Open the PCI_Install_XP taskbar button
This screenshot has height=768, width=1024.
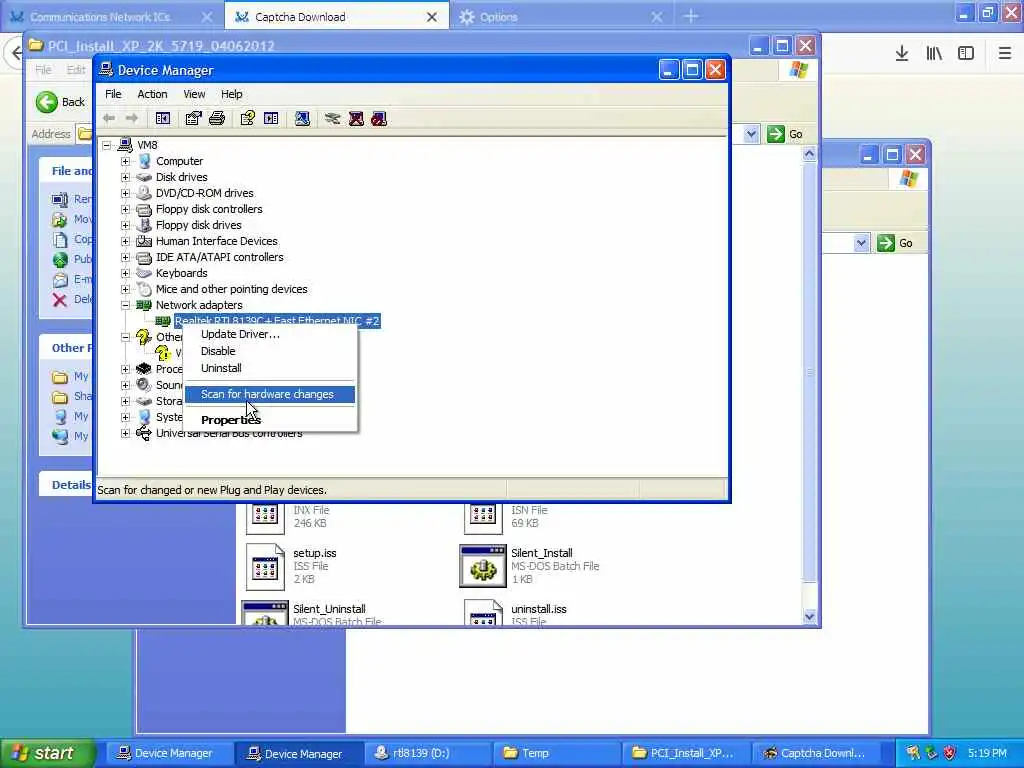[x=684, y=753]
